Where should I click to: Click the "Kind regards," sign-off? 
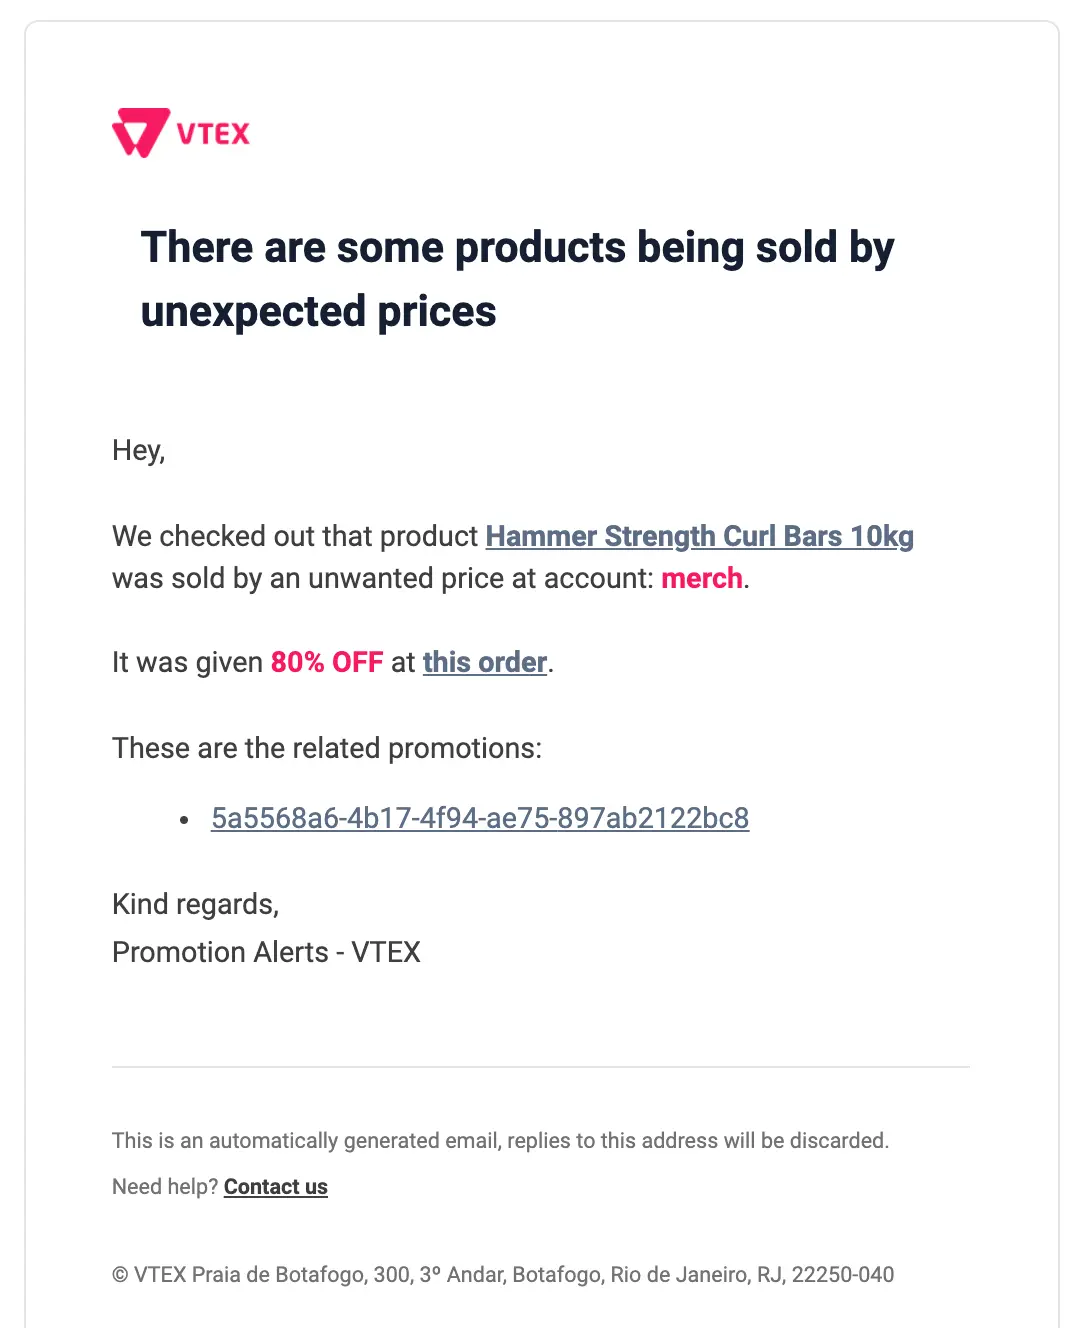[x=196, y=904]
